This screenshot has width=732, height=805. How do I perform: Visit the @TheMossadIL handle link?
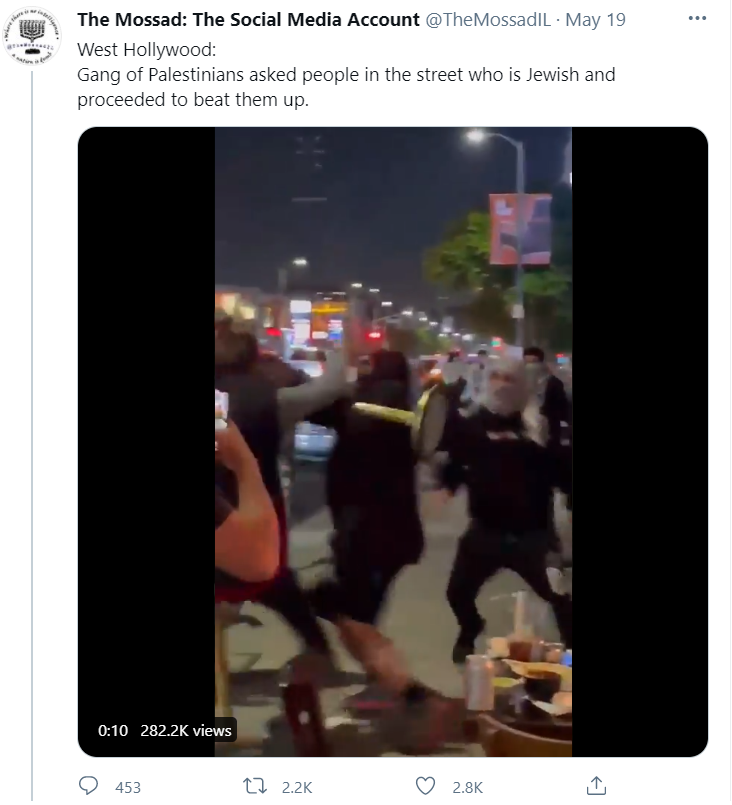tap(488, 20)
